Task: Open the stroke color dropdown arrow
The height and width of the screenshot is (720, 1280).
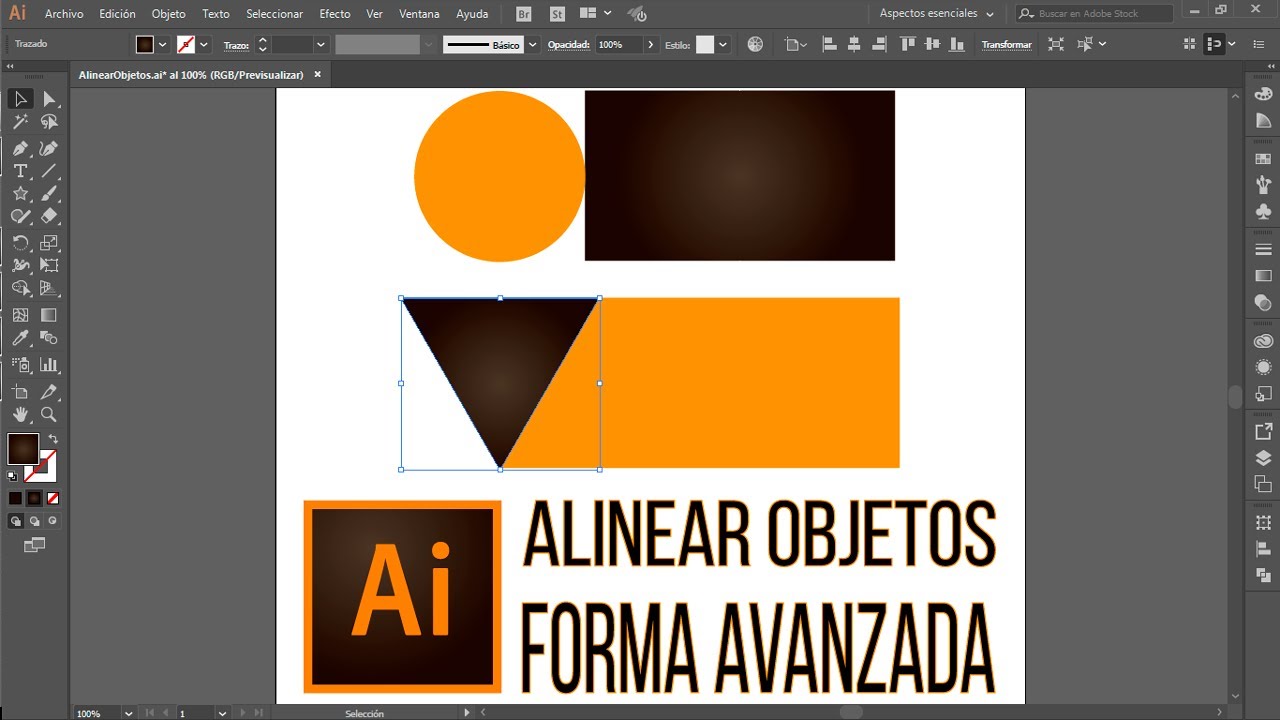Action: (204, 44)
